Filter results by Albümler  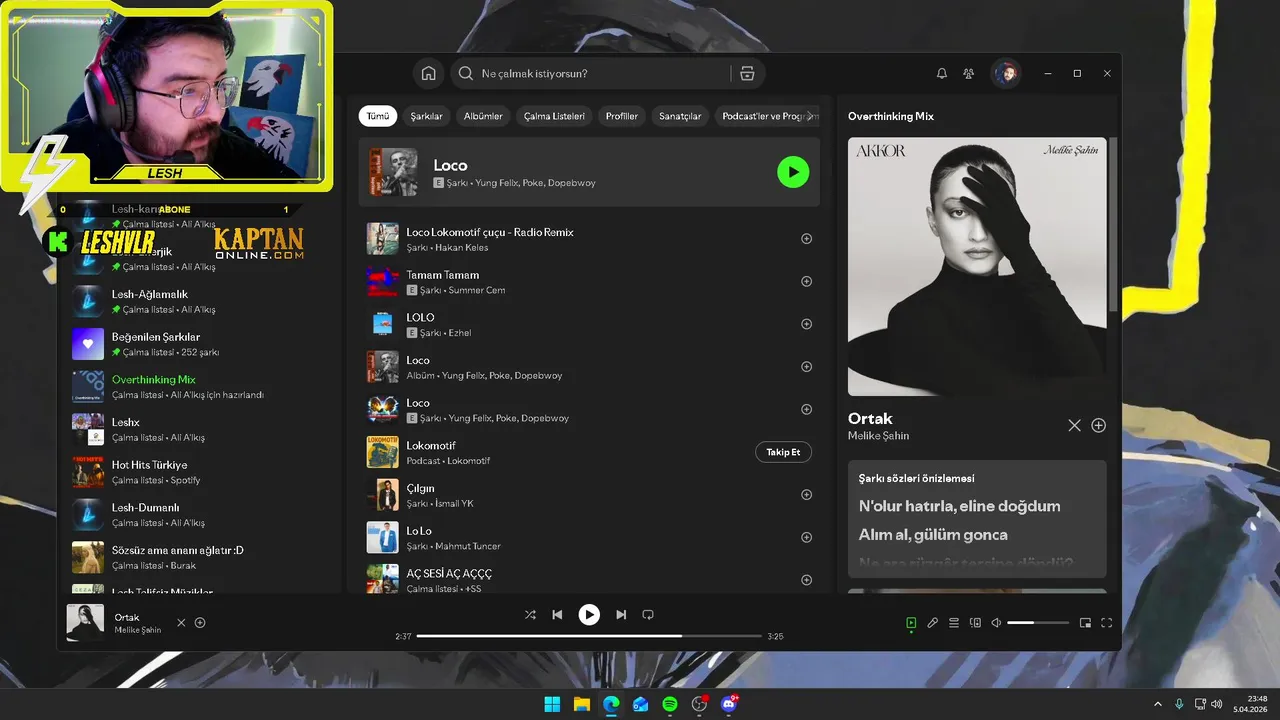pos(483,116)
